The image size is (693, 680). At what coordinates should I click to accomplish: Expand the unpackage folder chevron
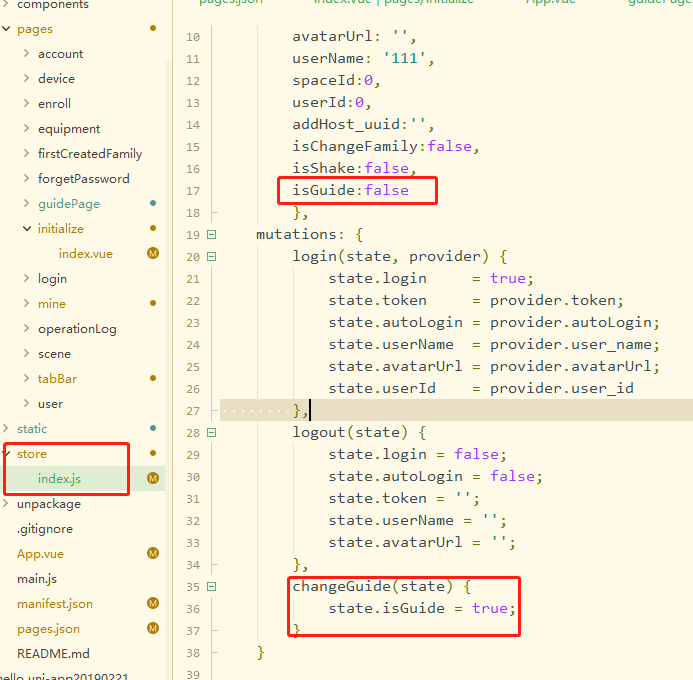6,503
